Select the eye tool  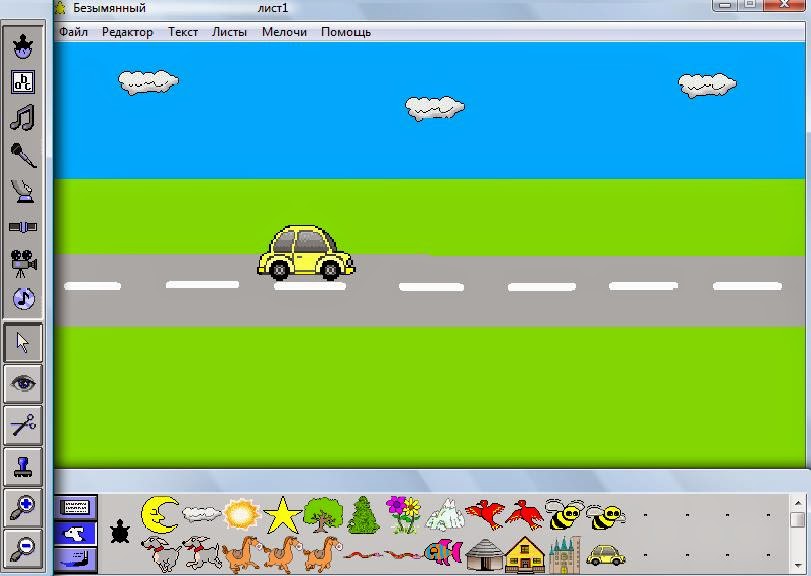pos(23,384)
